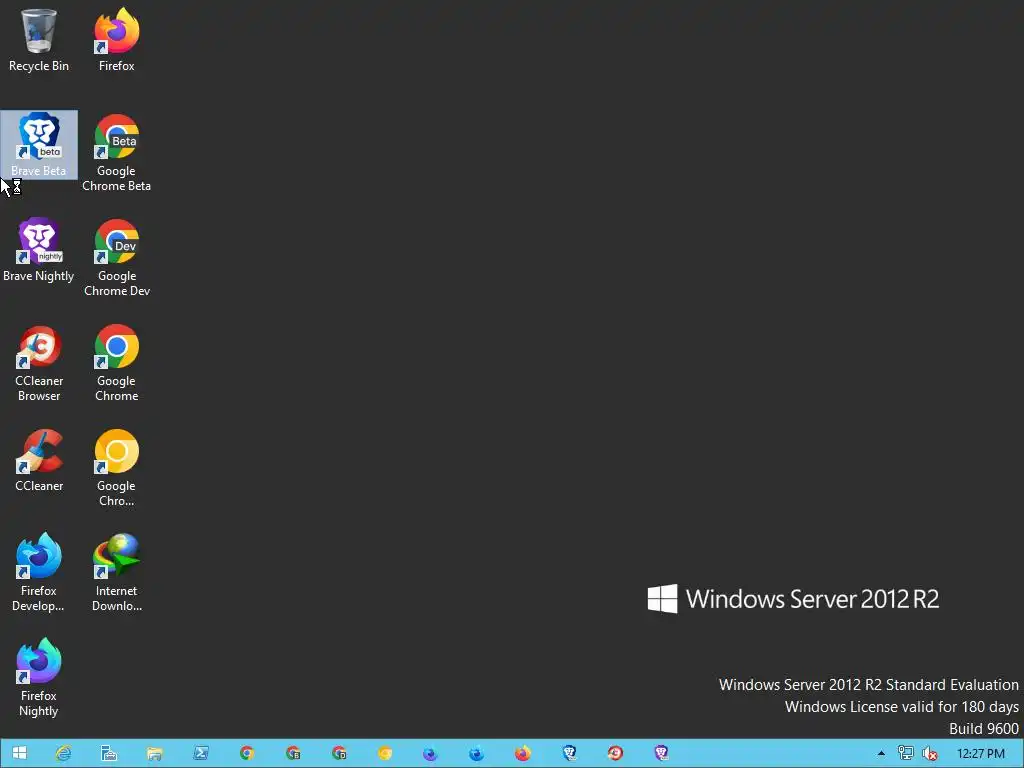Select the yellow Google Chrome Canary desktop shortcut
The width and height of the screenshot is (1024, 768).
pyautogui.click(x=116, y=468)
